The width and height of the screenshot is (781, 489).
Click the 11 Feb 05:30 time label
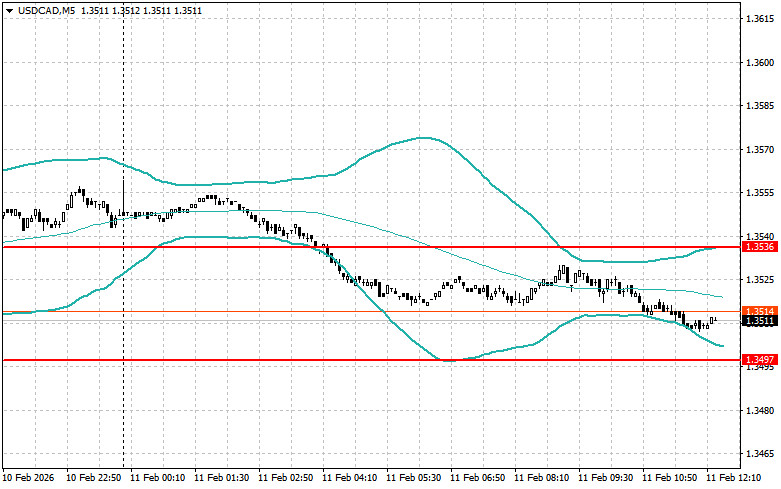(x=416, y=478)
